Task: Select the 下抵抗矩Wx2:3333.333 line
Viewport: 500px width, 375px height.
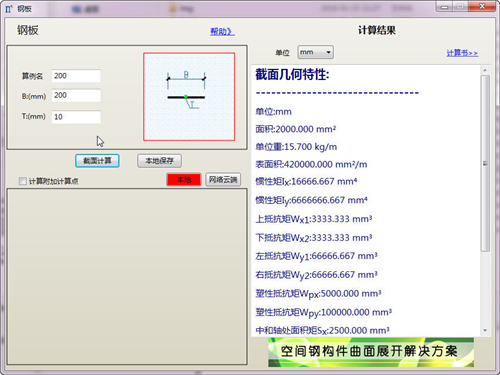Action: pyautogui.click(x=314, y=238)
